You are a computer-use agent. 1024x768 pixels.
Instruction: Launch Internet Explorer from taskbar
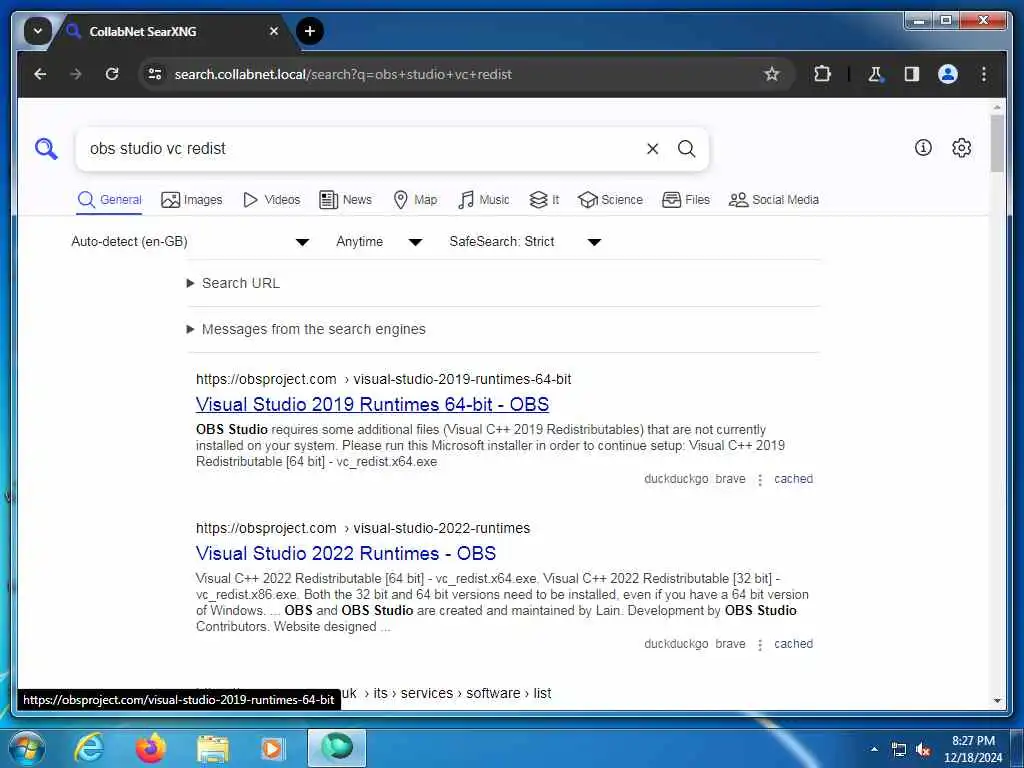(89, 748)
